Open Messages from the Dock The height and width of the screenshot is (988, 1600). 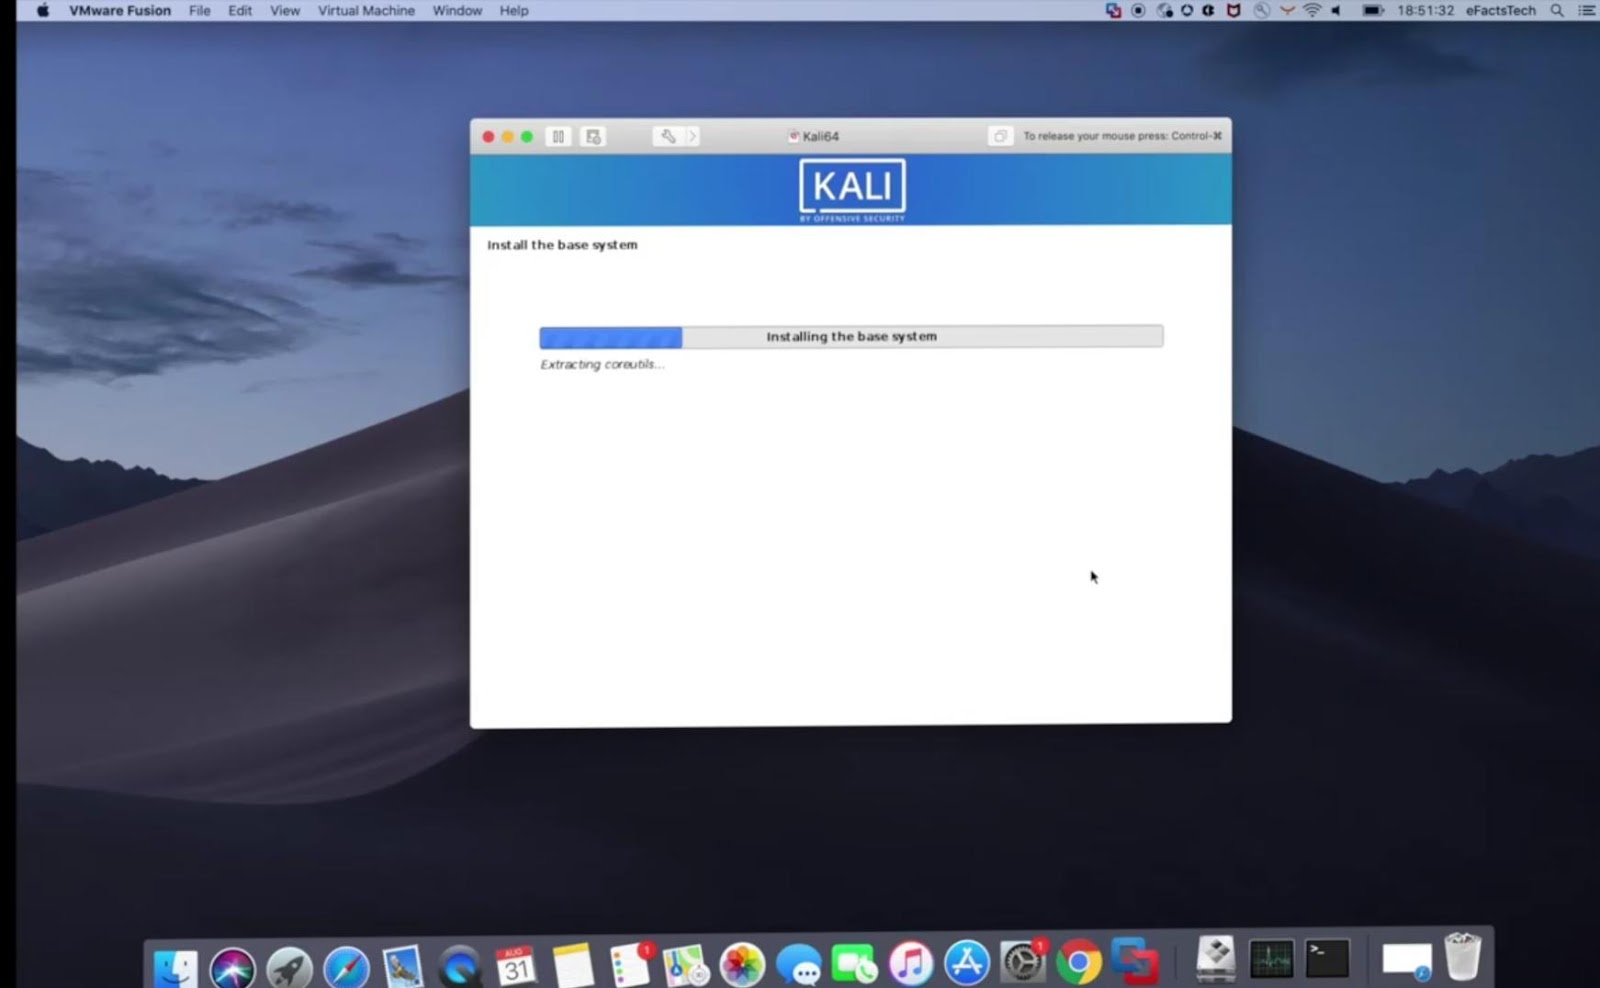pyautogui.click(x=798, y=965)
